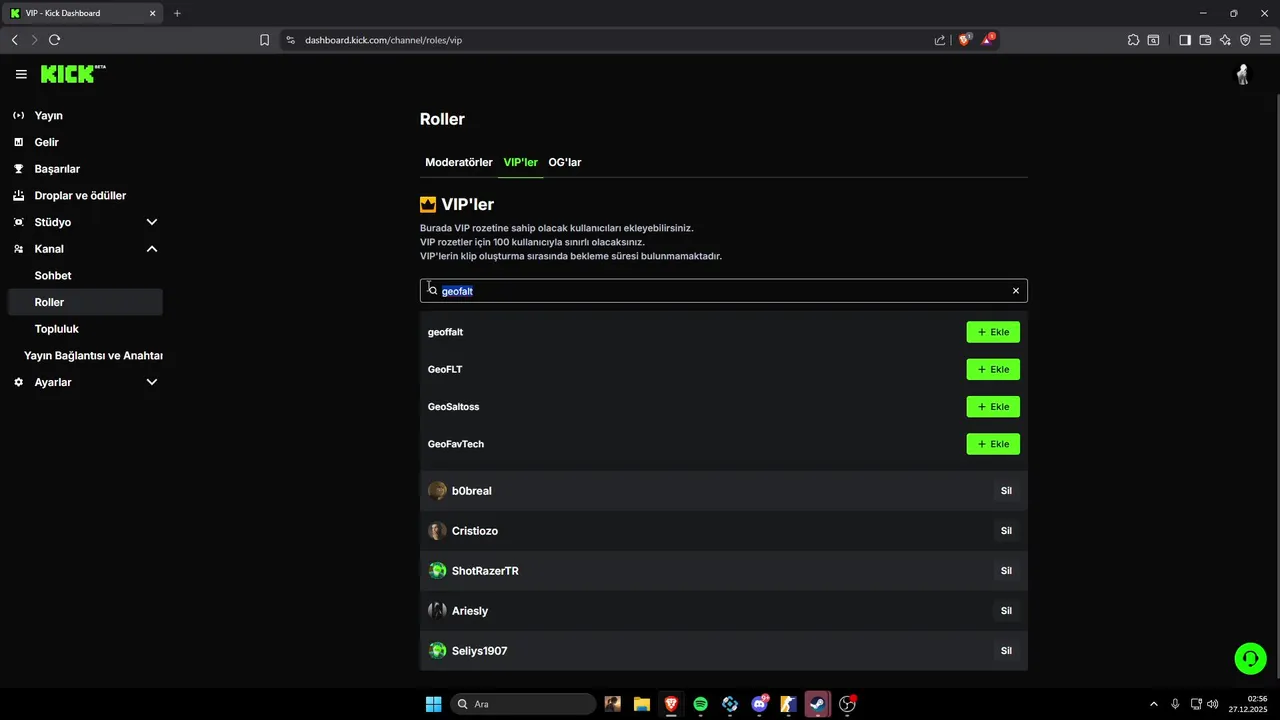Open profile avatar menu at top right
Image resolution: width=1280 pixels, height=720 pixels.
[1243, 75]
